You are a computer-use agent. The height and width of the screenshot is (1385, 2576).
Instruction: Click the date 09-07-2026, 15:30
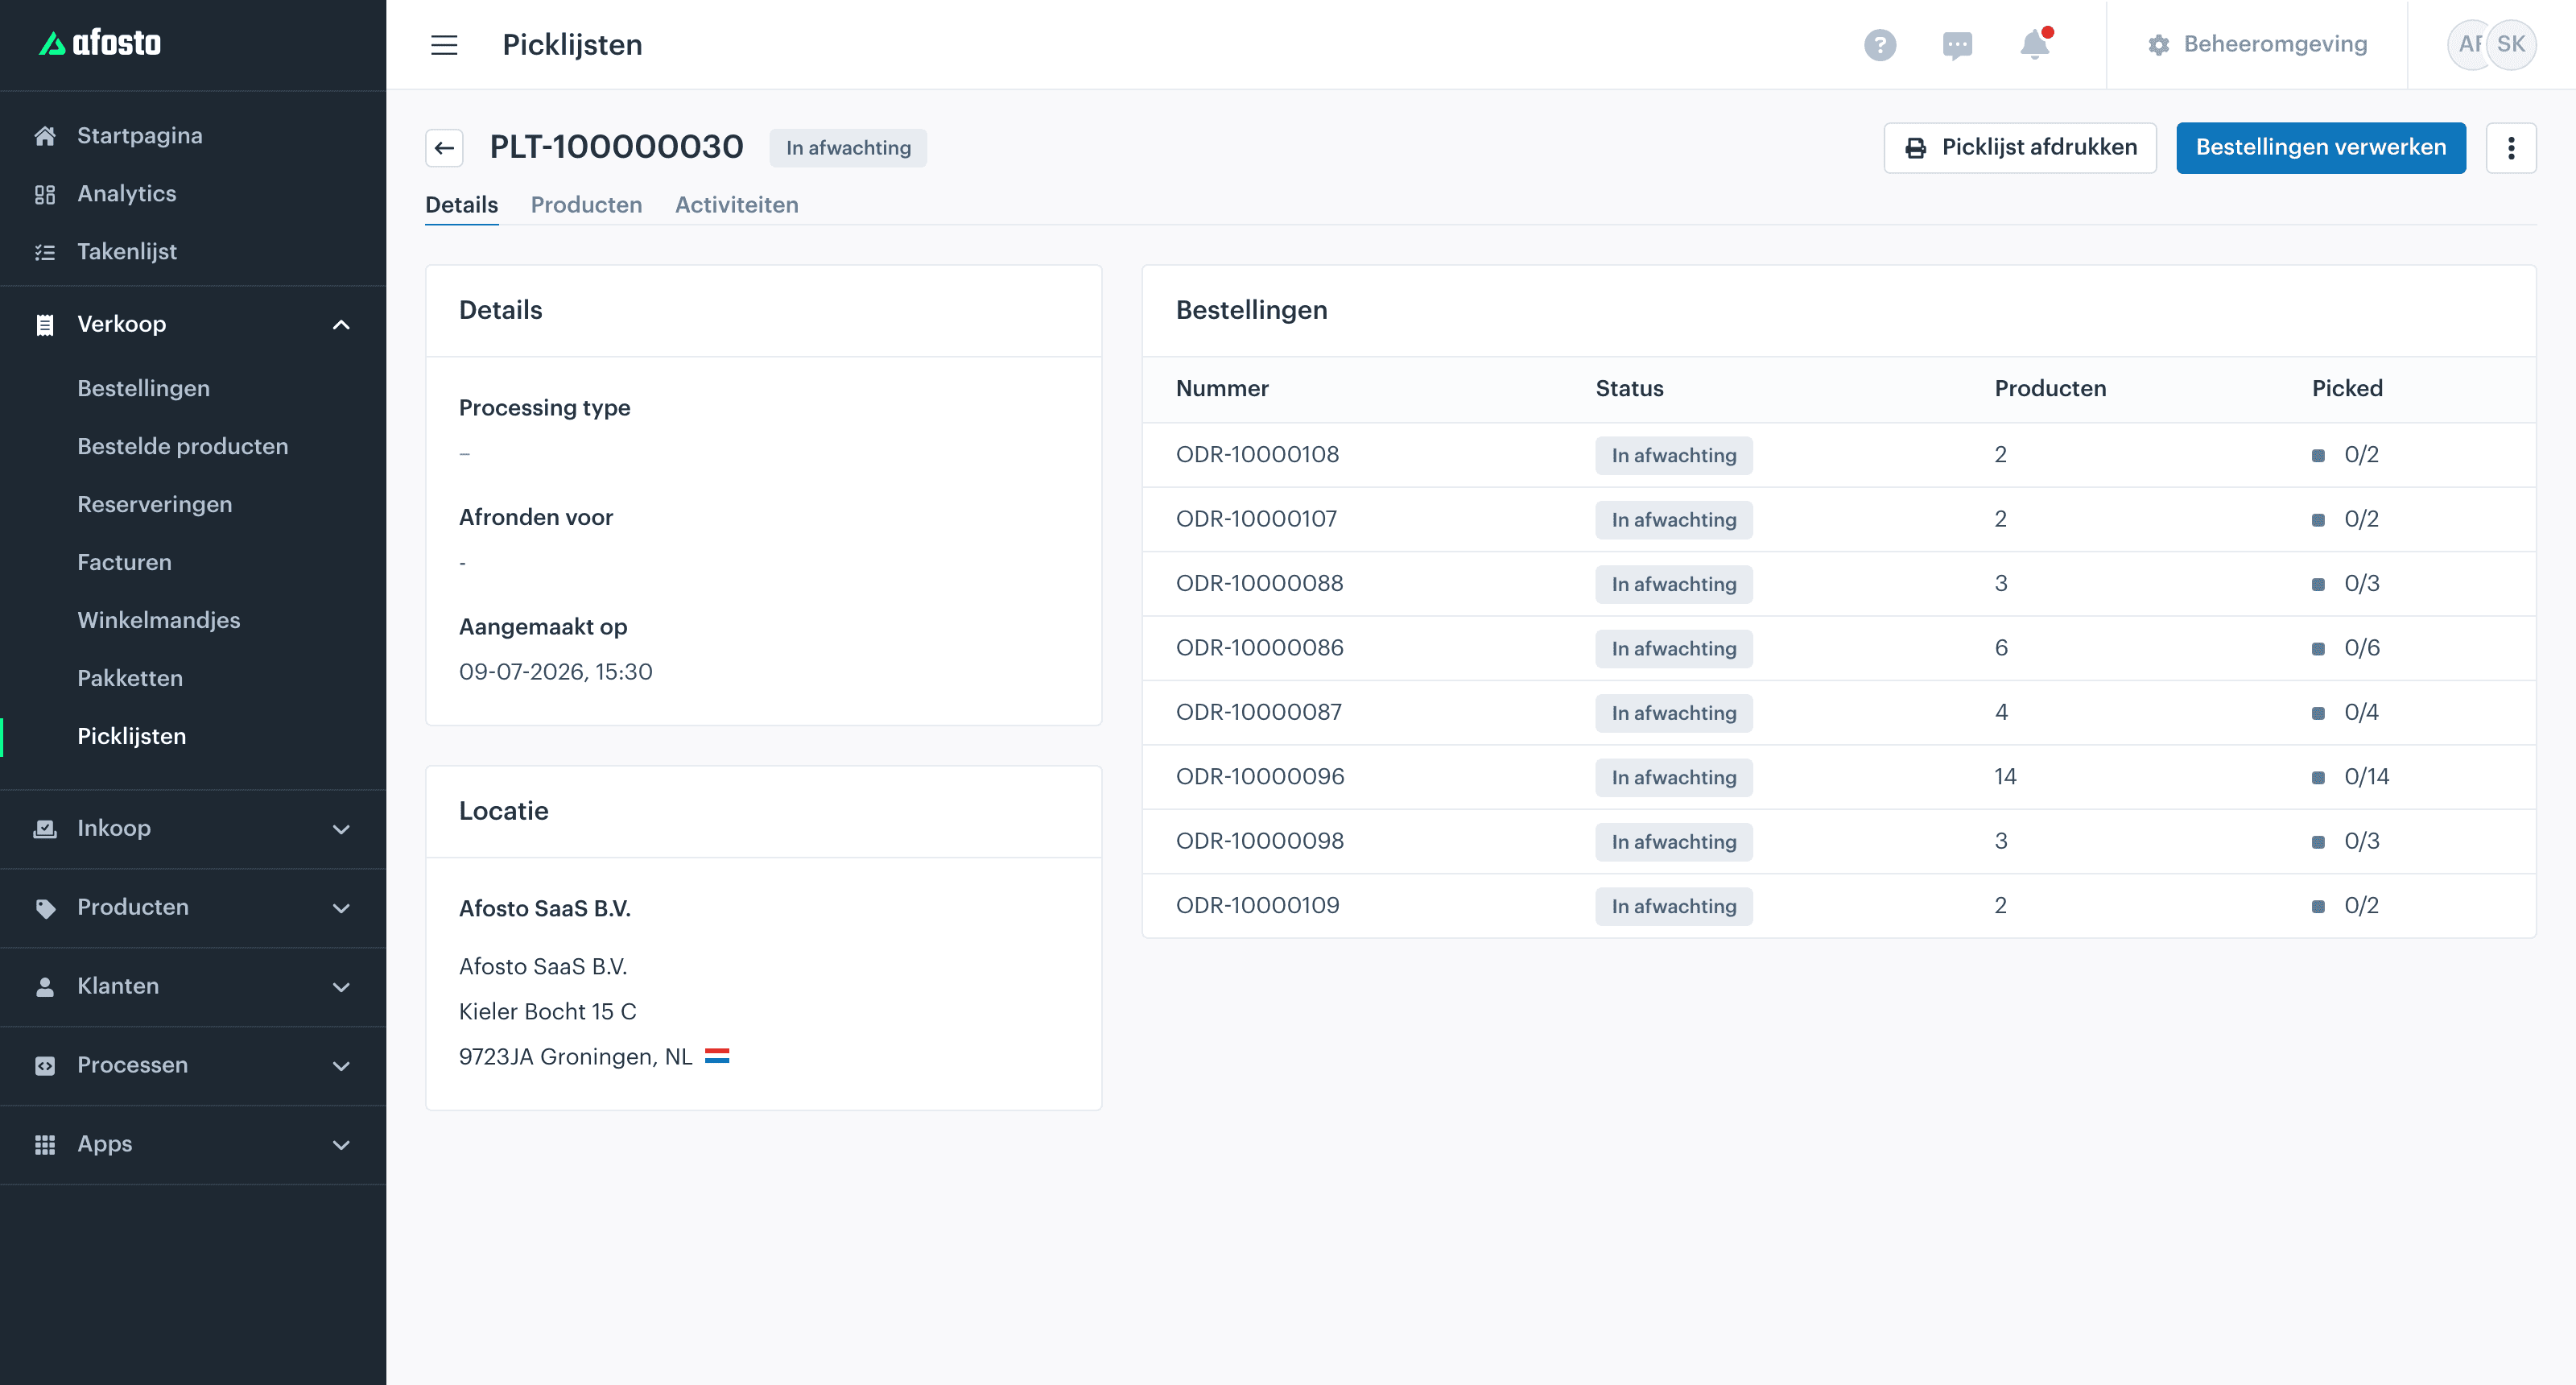pyautogui.click(x=555, y=672)
